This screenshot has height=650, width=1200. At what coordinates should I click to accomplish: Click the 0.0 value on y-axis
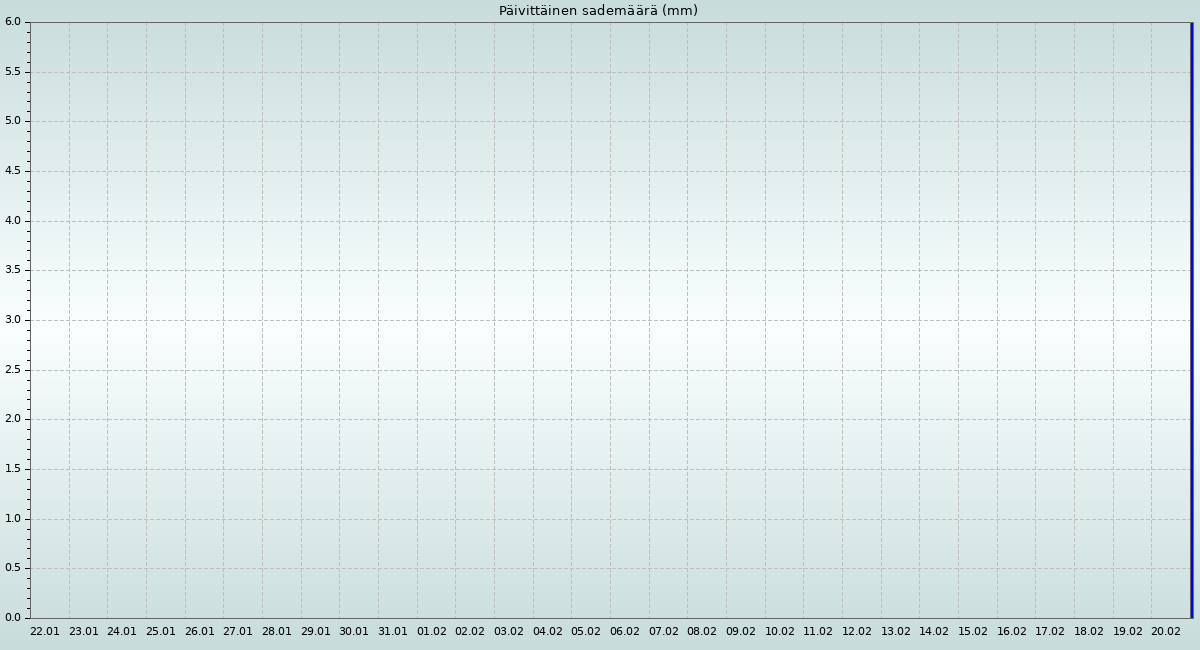[x=12, y=617]
